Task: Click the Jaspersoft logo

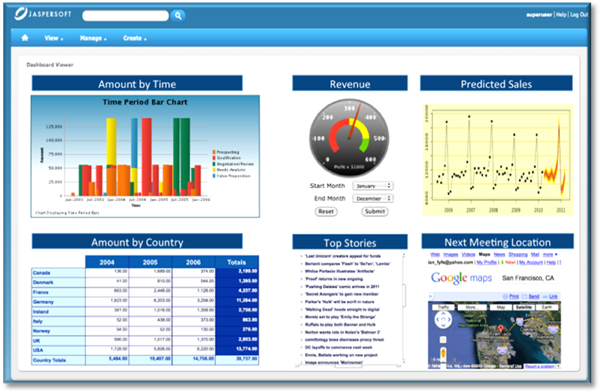Action: (x=43, y=14)
